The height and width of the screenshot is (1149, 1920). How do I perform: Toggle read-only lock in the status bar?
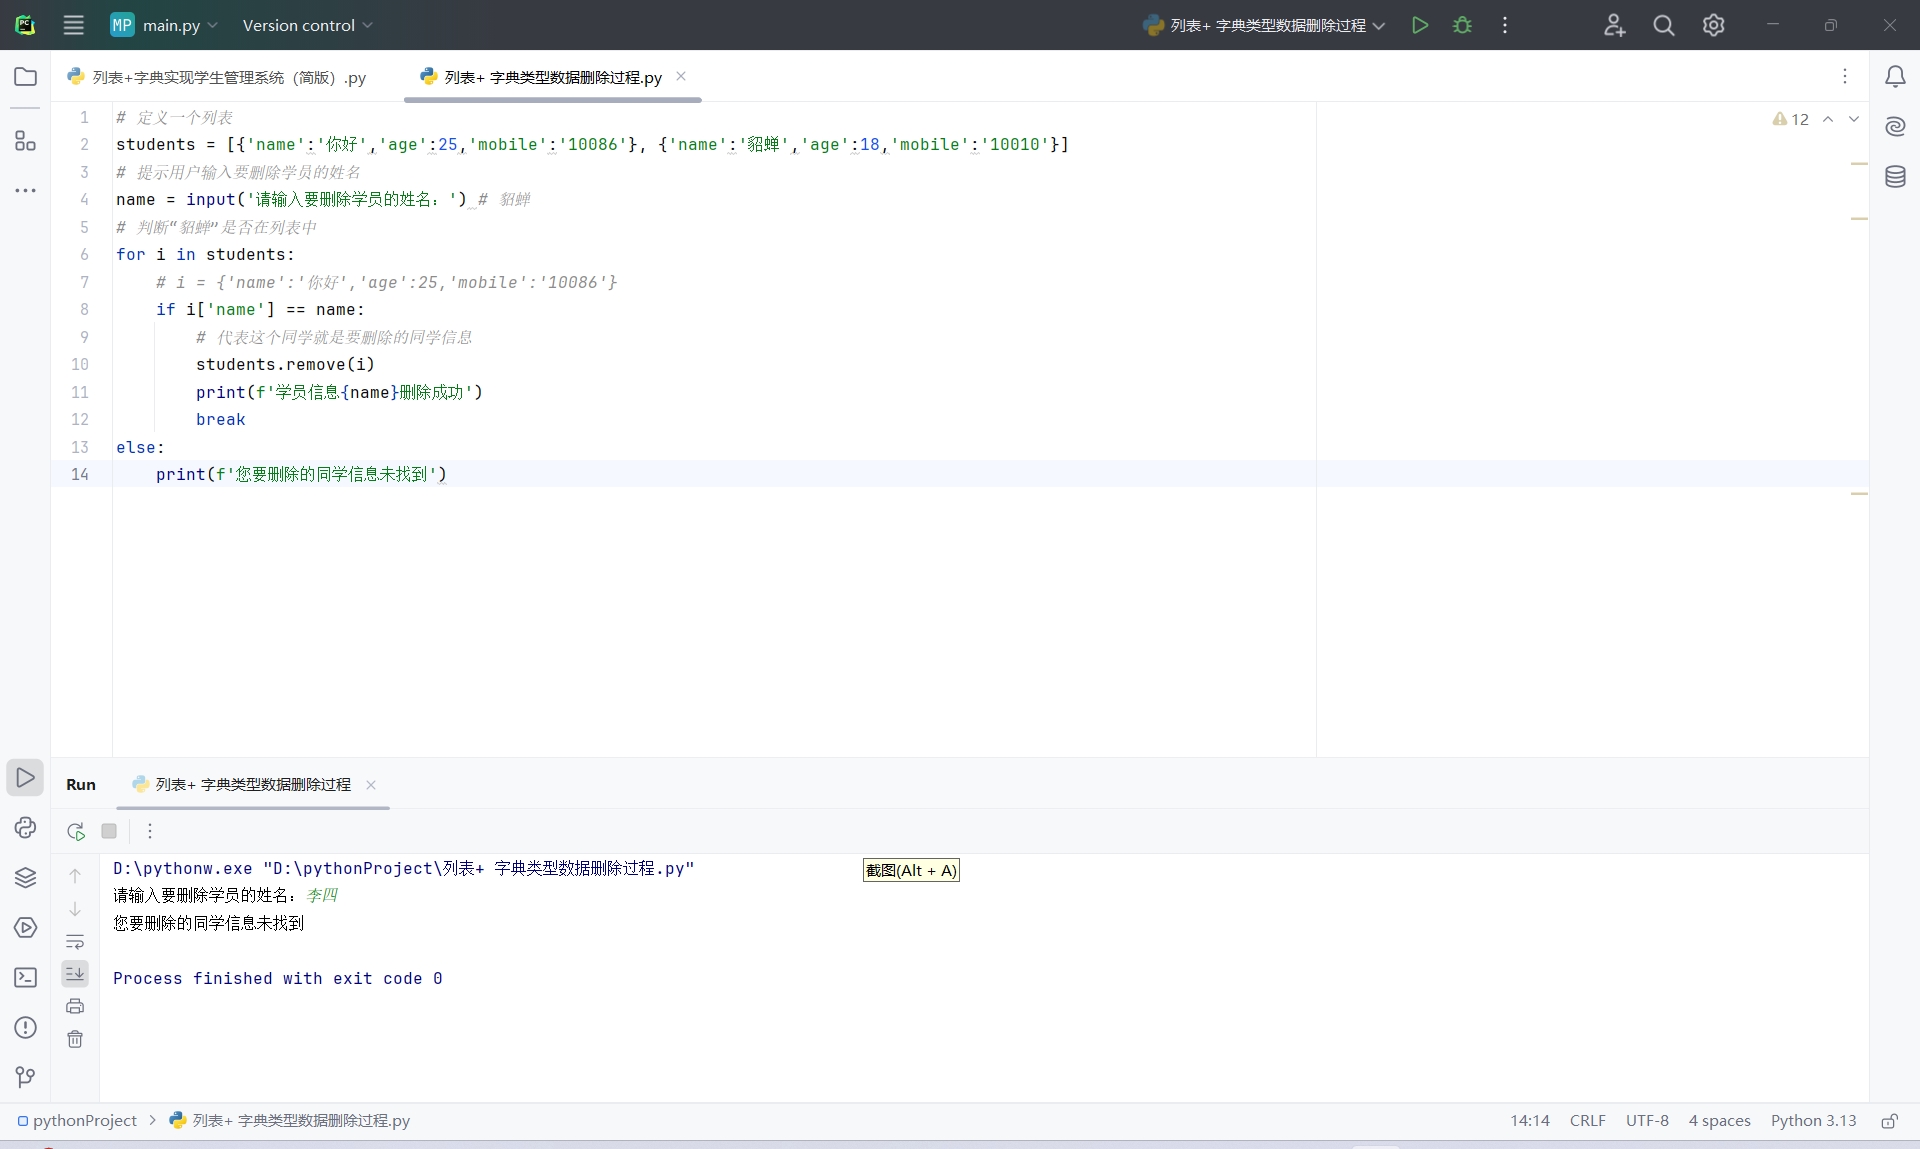coord(1889,1121)
